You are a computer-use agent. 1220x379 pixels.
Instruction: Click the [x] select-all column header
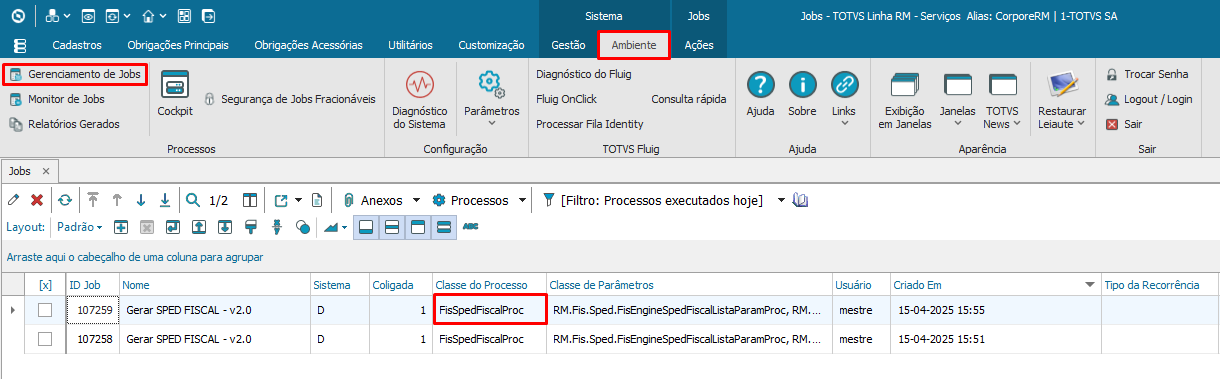[x=44, y=285]
